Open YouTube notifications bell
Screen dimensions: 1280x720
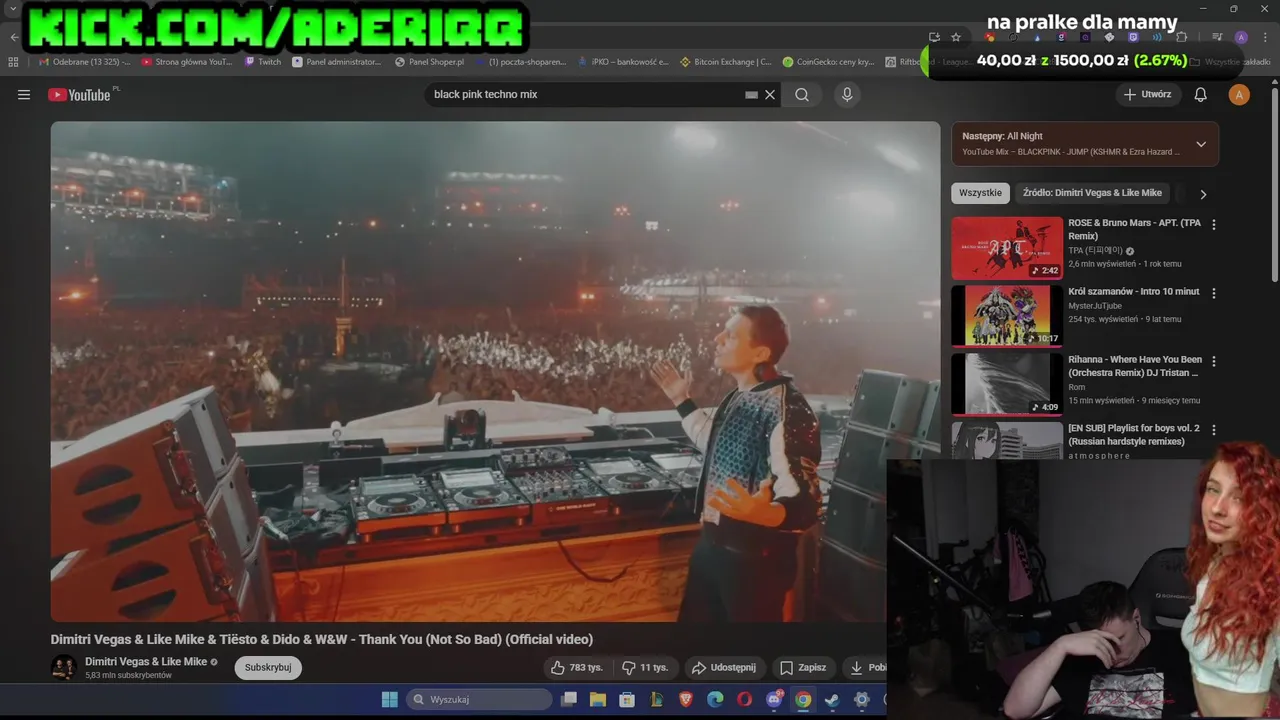pyautogui.click(x=1201, y=95)
